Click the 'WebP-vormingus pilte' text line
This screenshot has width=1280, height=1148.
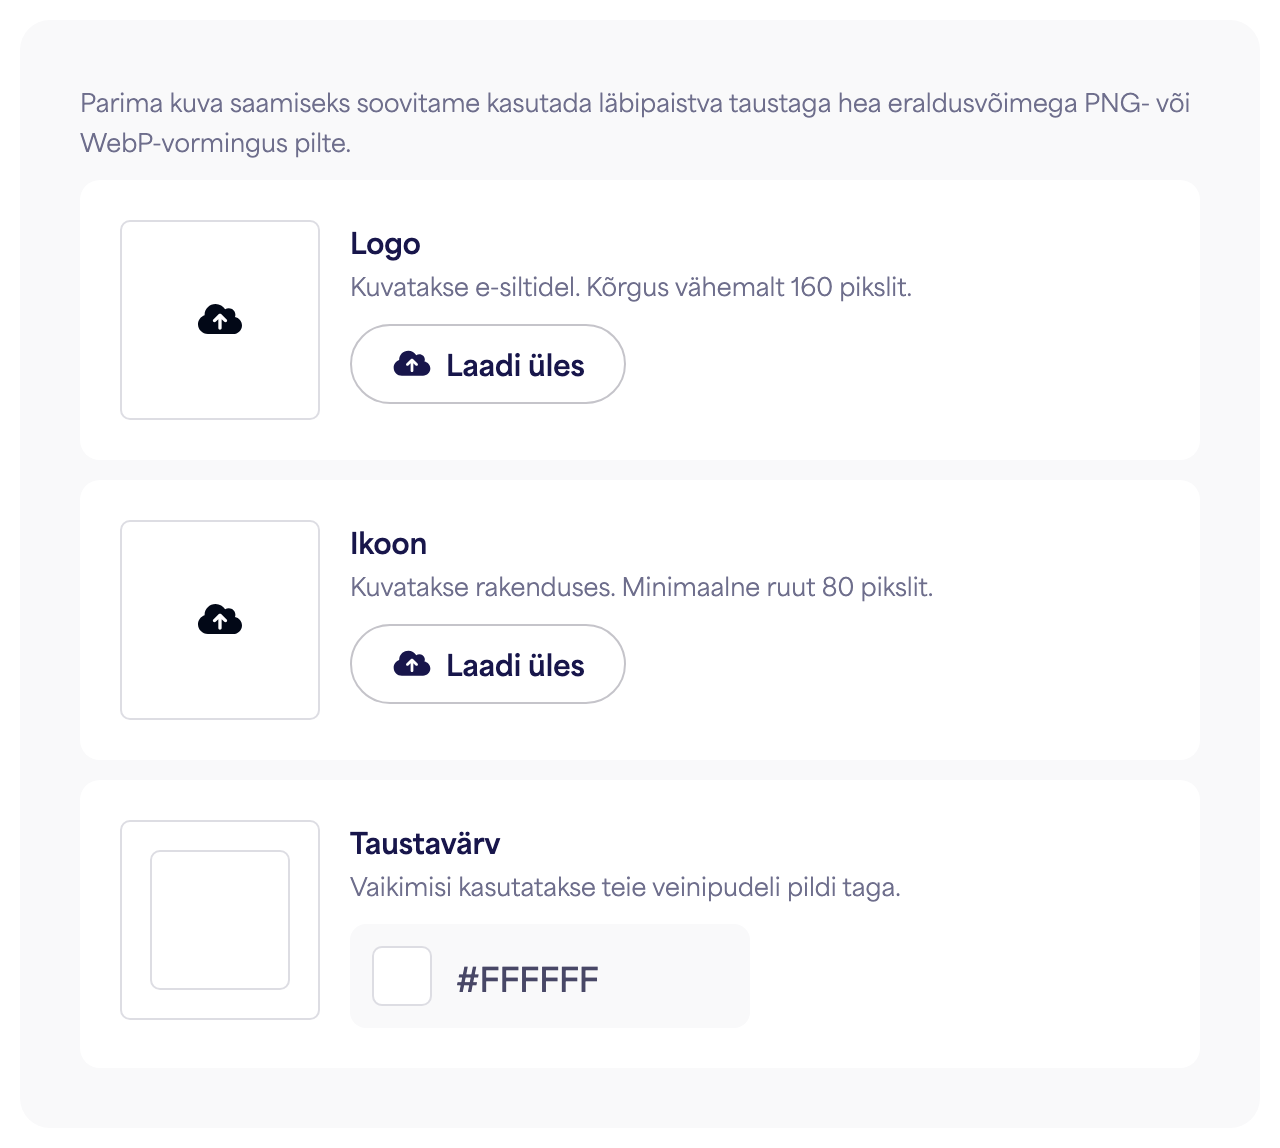[215, 143]
